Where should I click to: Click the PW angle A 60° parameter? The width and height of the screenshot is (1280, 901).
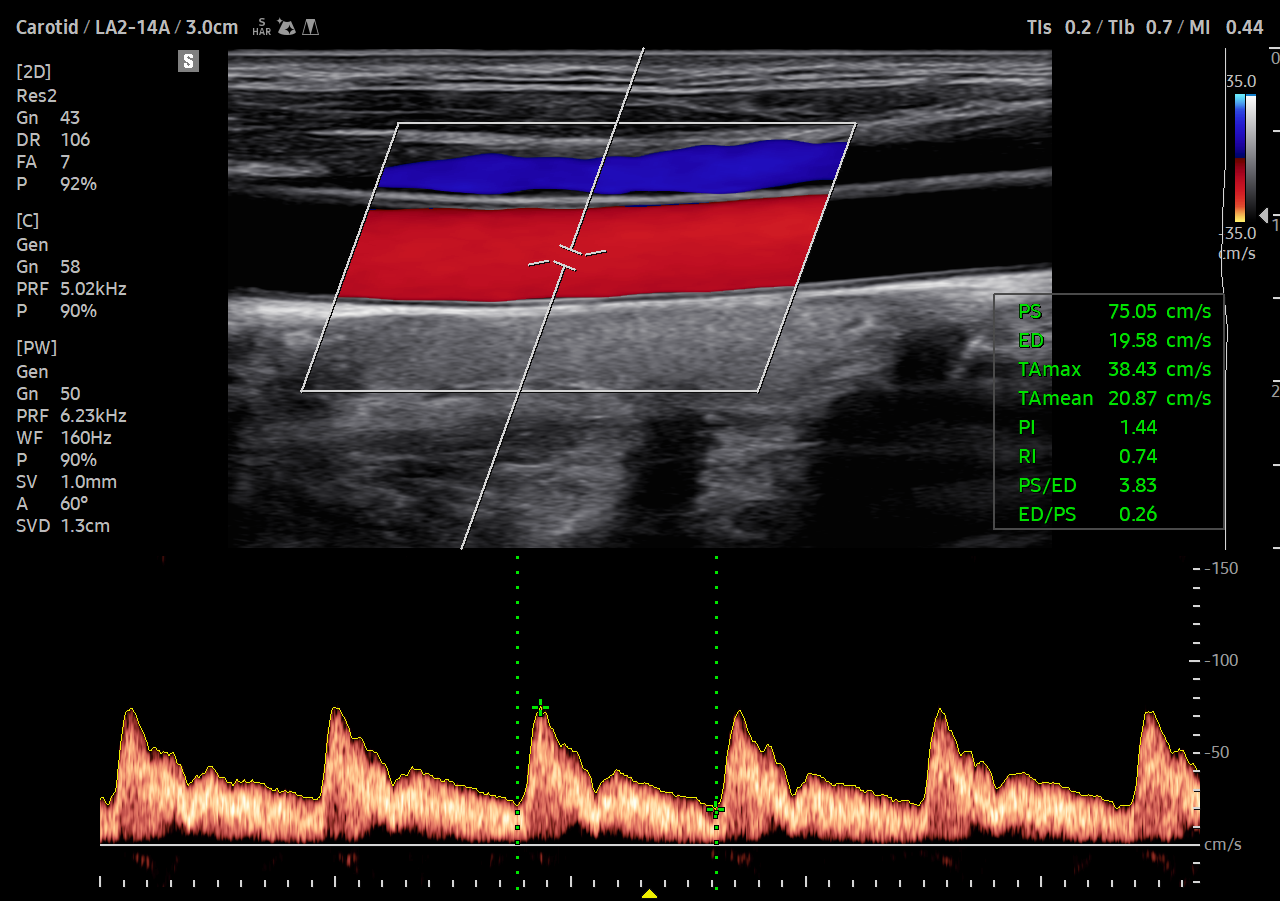click(52, 504)
